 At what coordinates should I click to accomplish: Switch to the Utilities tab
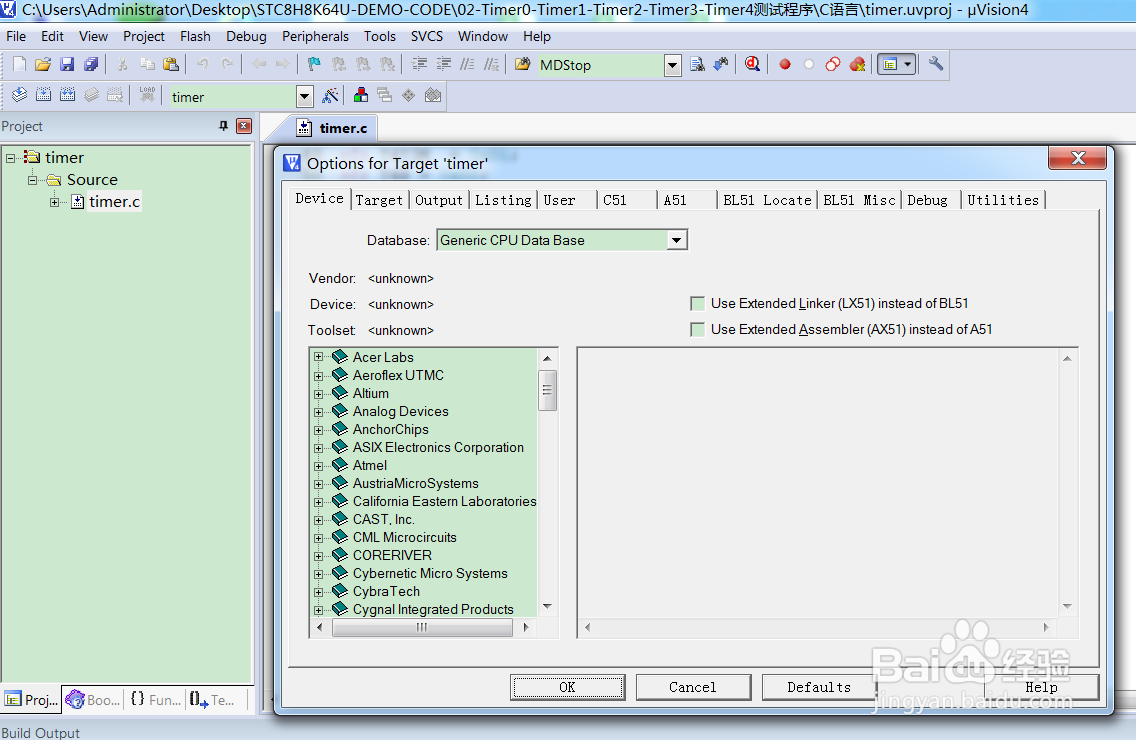coord(1003,200)
